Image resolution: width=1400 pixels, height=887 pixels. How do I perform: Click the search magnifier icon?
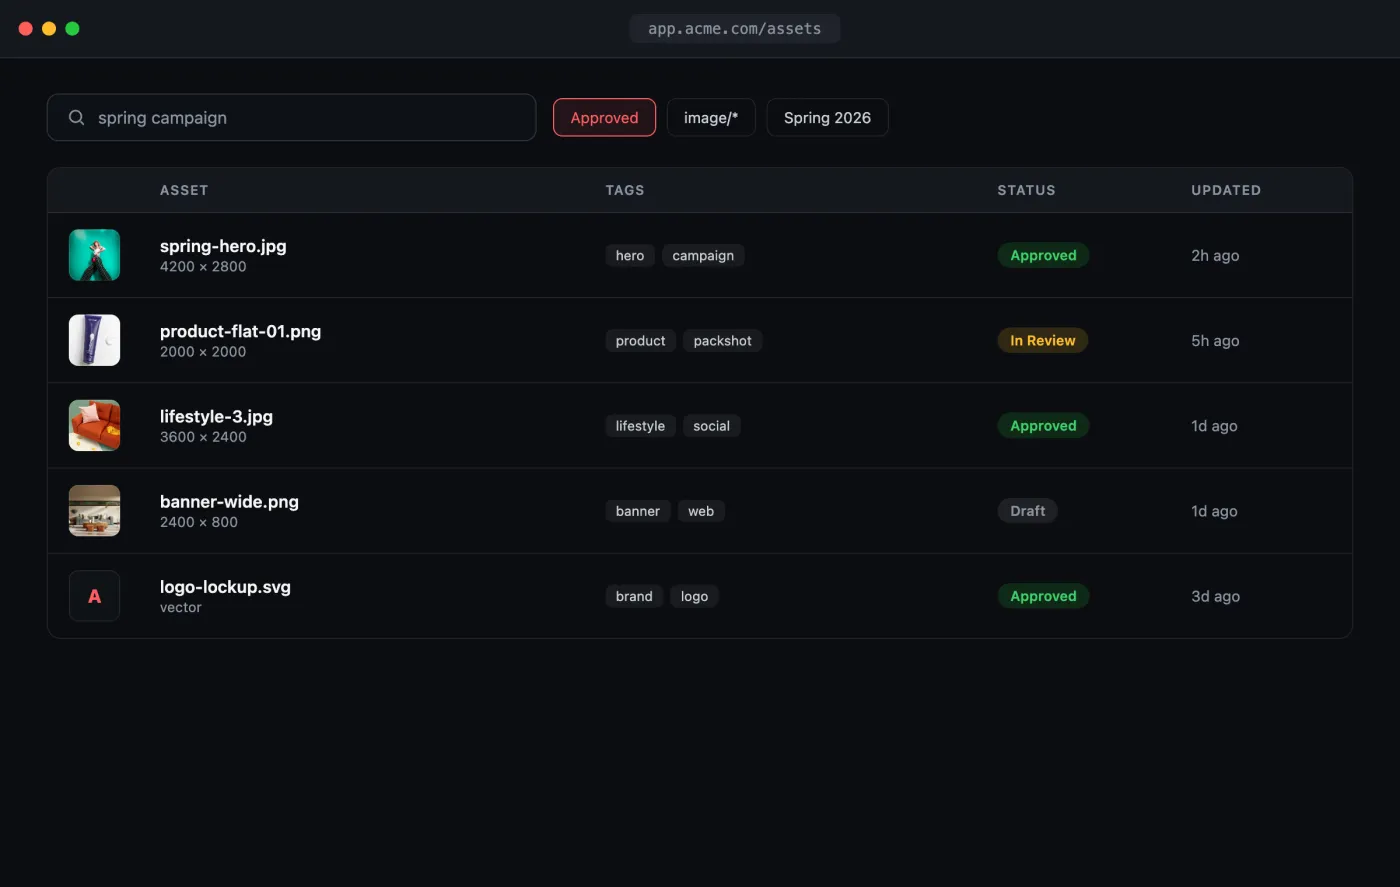(x=76, y=118)
